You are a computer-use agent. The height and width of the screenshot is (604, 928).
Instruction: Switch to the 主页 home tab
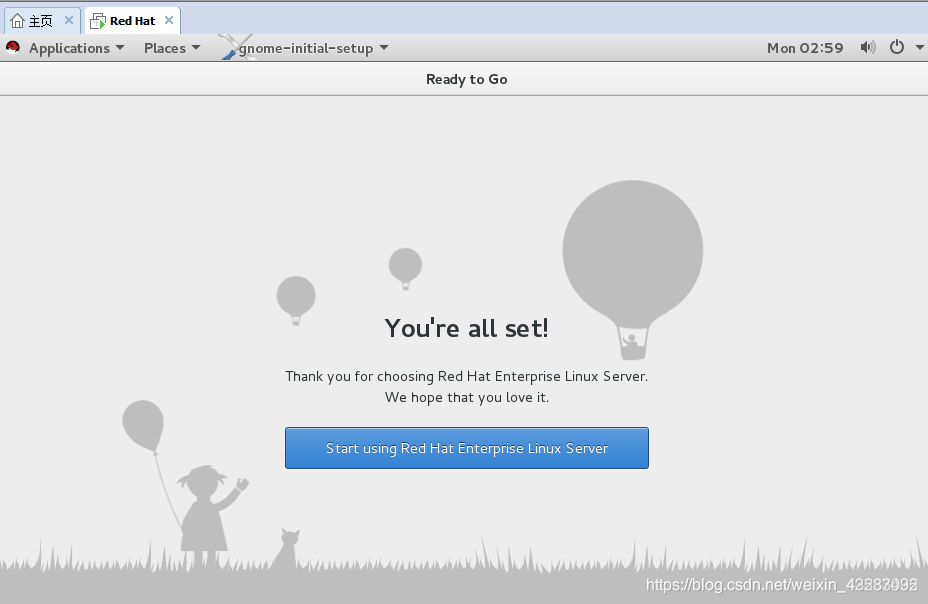tap(40, 21)
